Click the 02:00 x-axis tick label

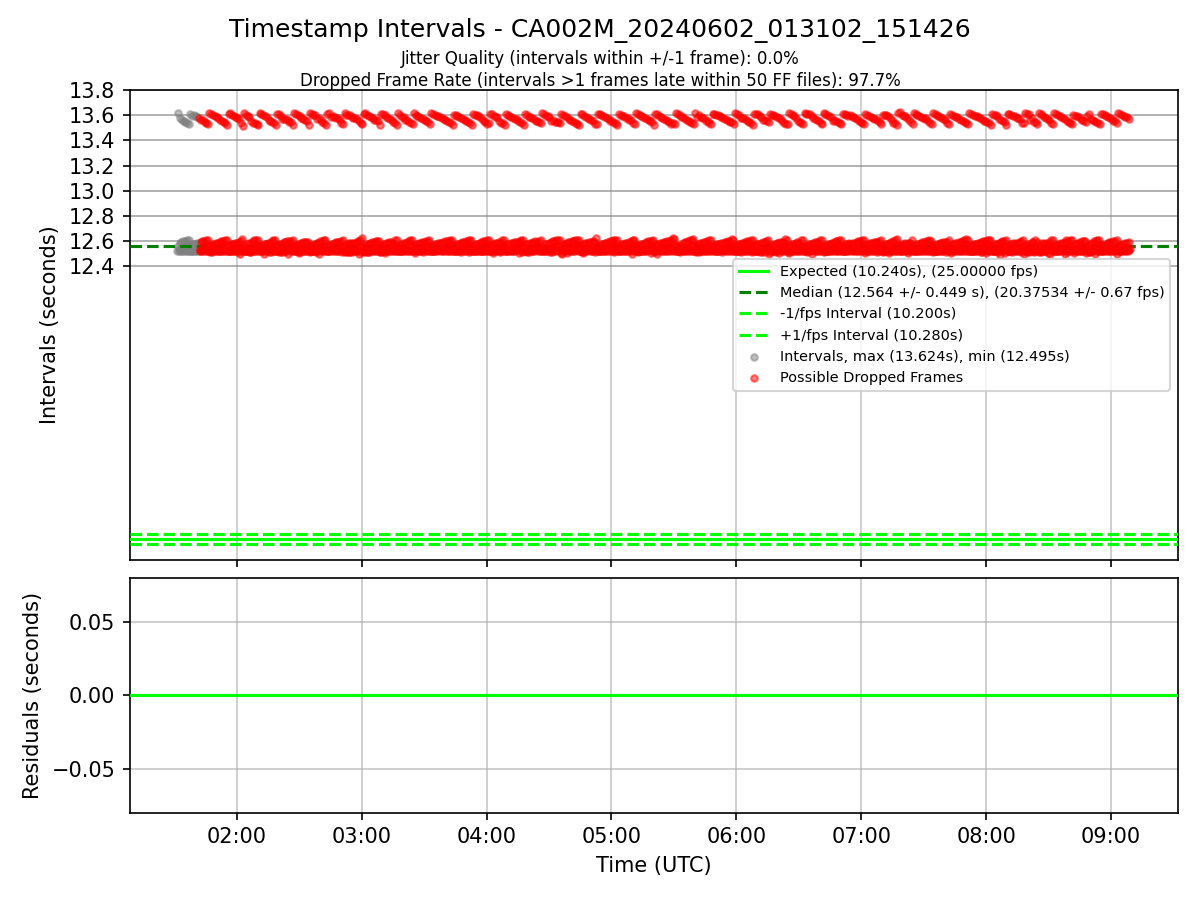tap(237, 837)
